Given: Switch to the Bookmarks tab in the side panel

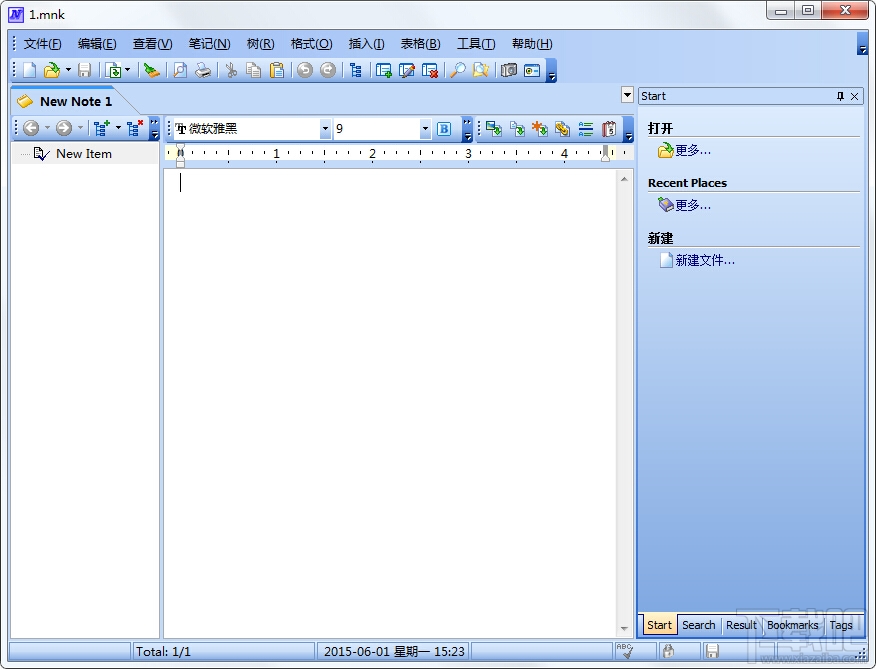Looking at the screenshot, I should coord(792,625).
